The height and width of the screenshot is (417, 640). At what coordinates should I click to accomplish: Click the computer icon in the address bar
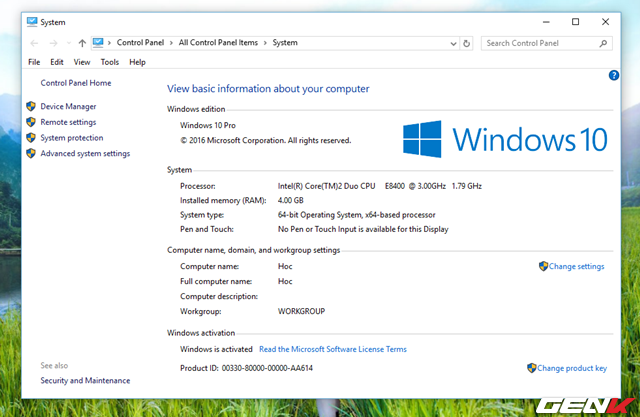(98, 43)
